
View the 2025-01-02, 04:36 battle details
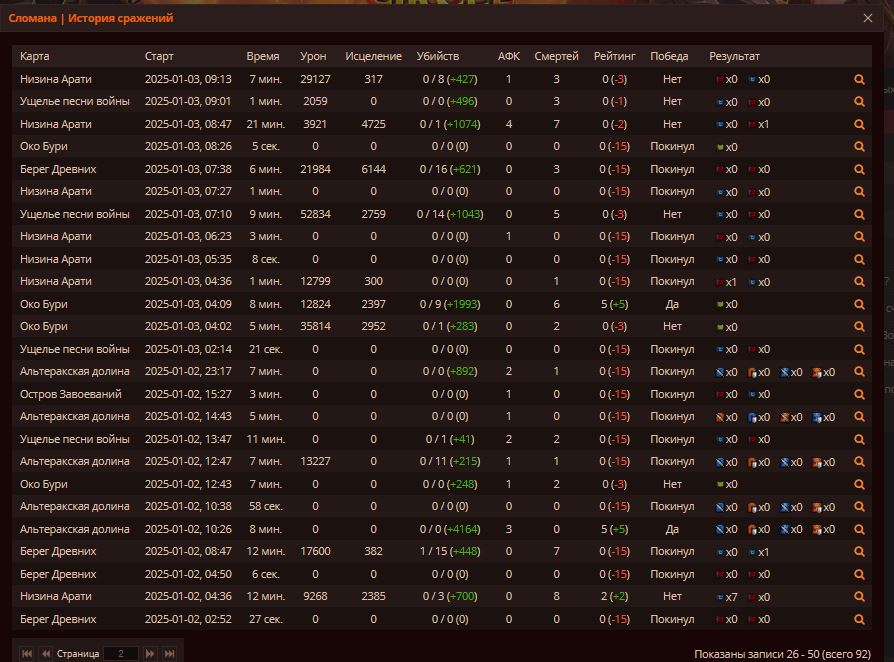[x=859, y=597]
